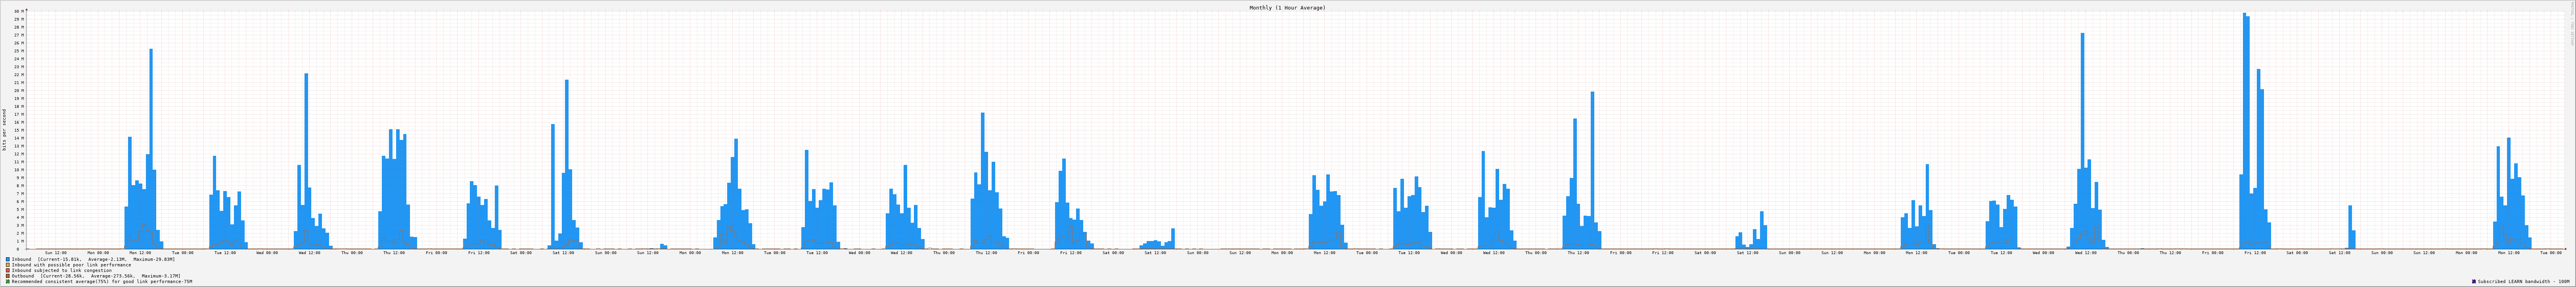Click the red link congestion legend swatch
The width and height of the screenshot is (2576, 287).
8,270
